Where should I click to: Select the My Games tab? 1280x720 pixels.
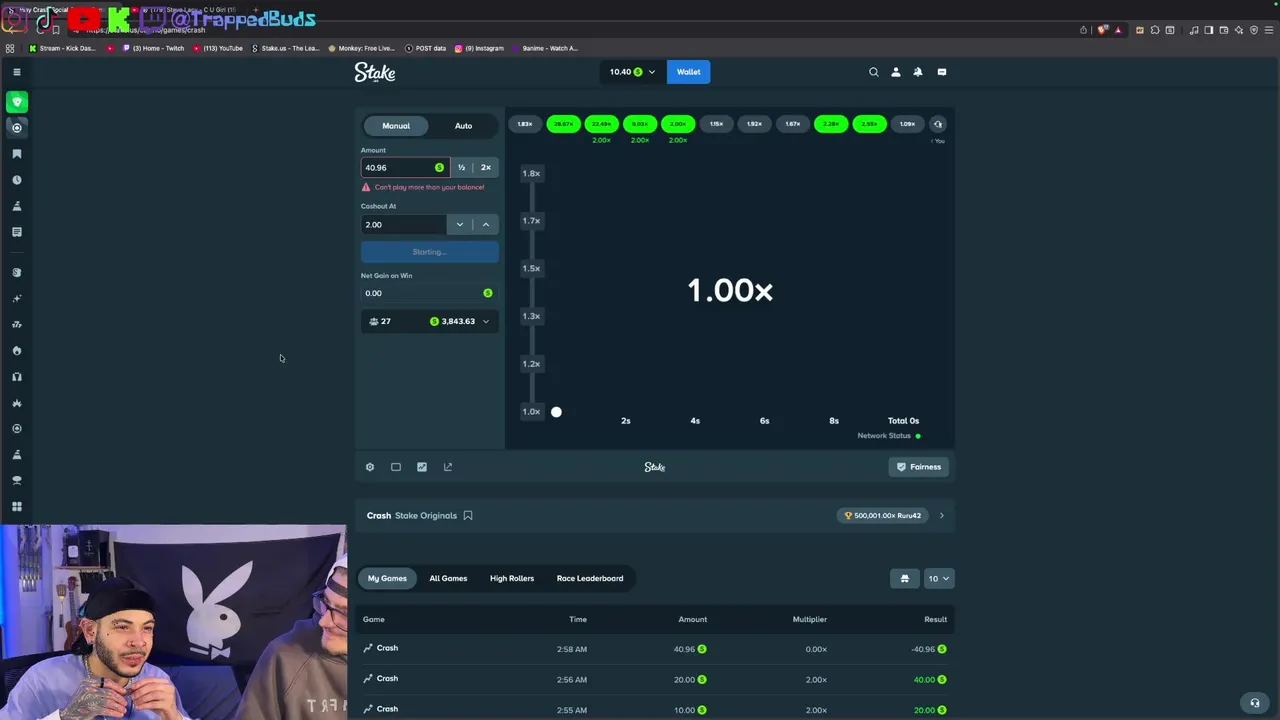click(x=387, y=578)
